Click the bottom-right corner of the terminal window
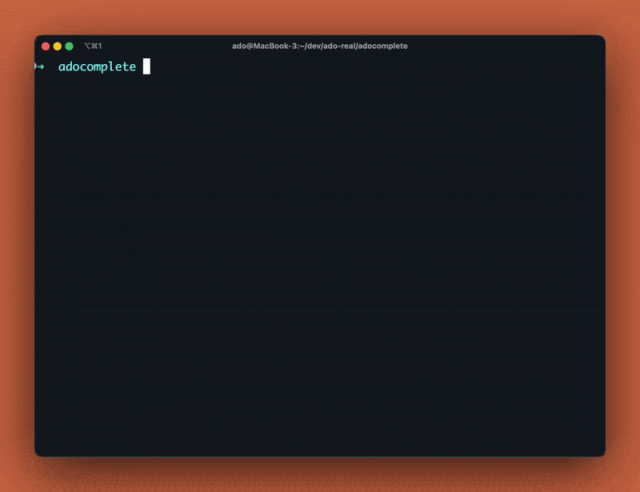This screenshot has height=492, width=640. click(x=603, y=454)
